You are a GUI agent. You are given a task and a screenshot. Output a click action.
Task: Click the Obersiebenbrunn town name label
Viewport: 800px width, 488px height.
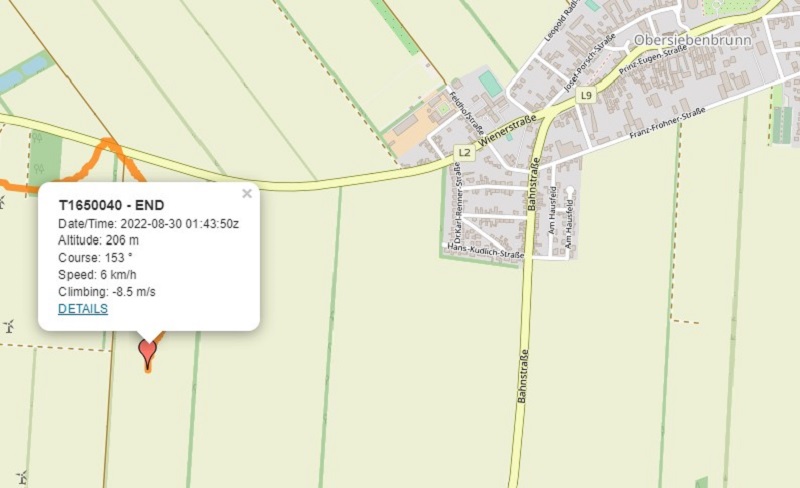[x=692, y=40]
